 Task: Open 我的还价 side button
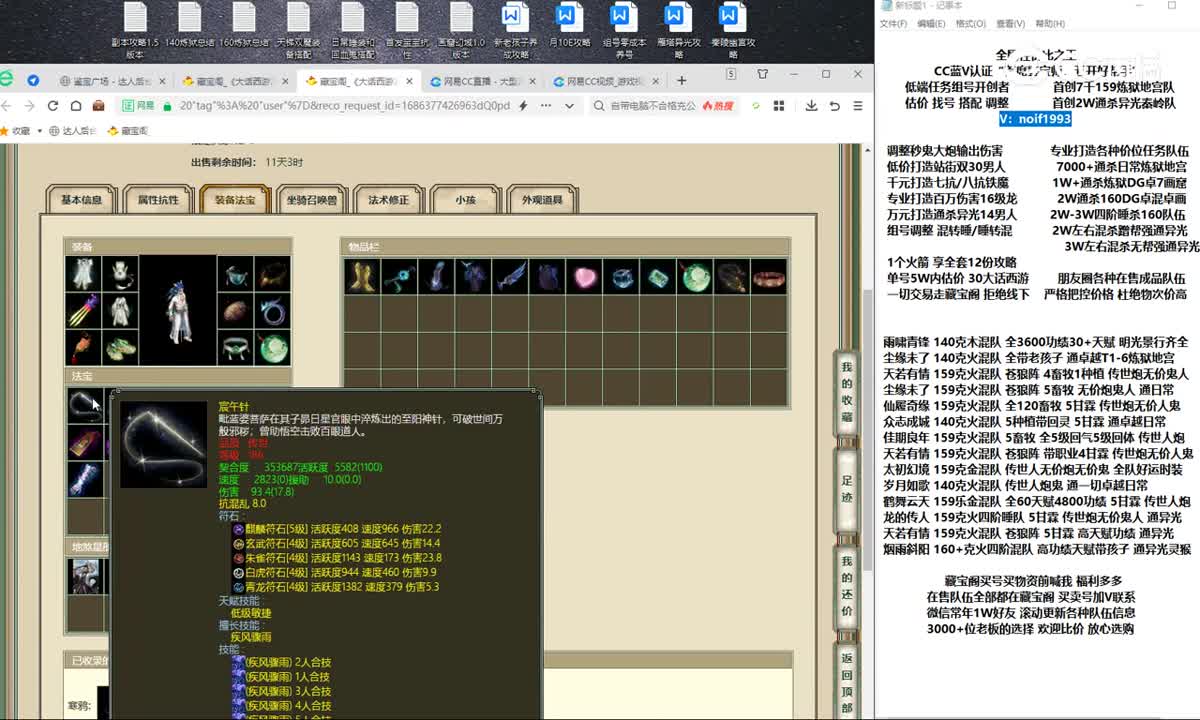point(847,589)
